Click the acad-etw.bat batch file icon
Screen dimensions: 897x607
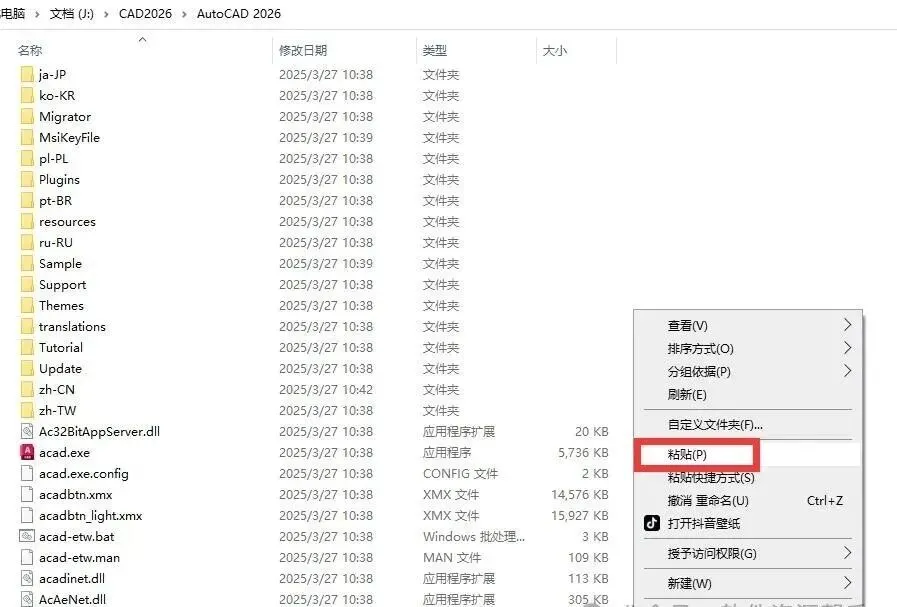pyautogui.click(x=27, y=537)
